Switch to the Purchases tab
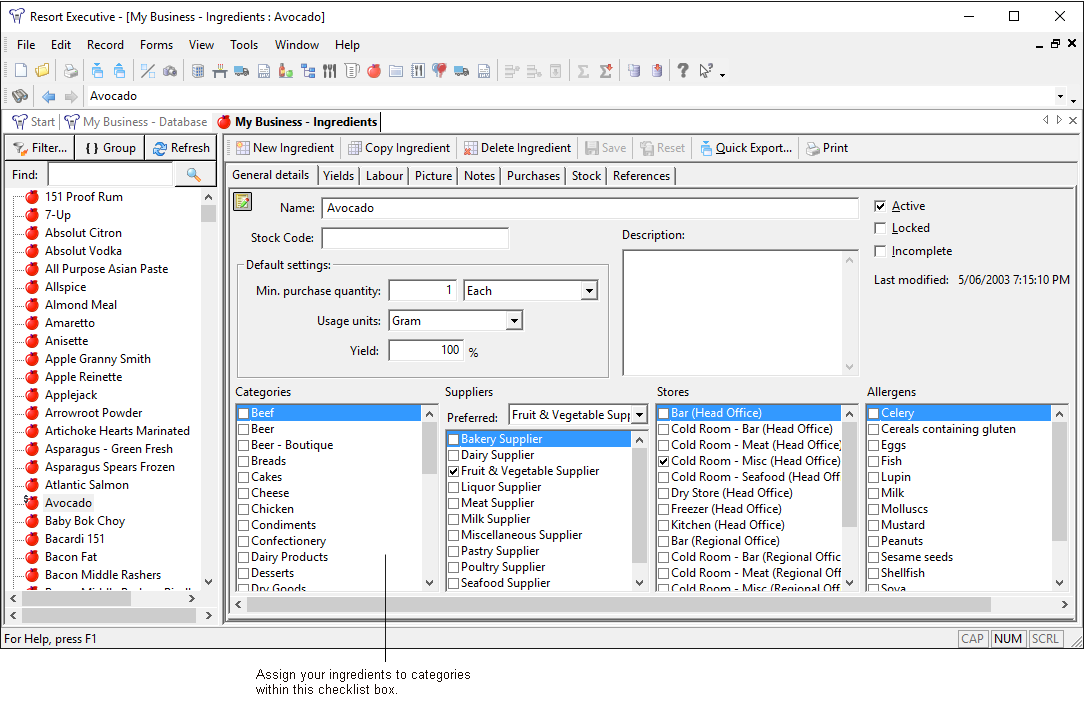This screenshot has width=1084, height=704. 533,176
